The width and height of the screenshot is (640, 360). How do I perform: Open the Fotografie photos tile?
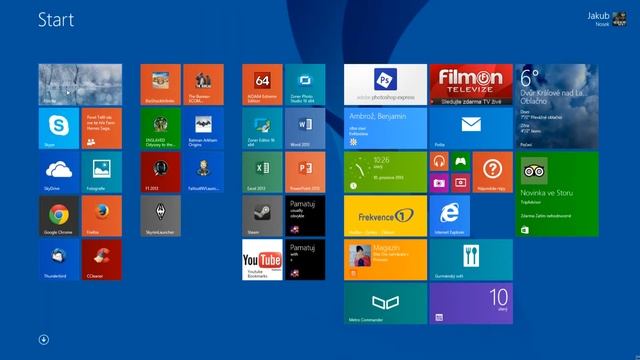[x=102, y=172]
